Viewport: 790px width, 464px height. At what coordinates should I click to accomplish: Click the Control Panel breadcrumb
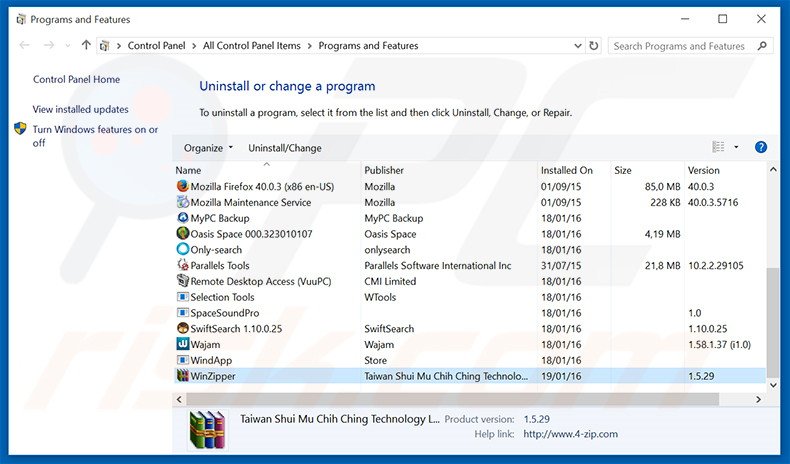pos(156,45)
